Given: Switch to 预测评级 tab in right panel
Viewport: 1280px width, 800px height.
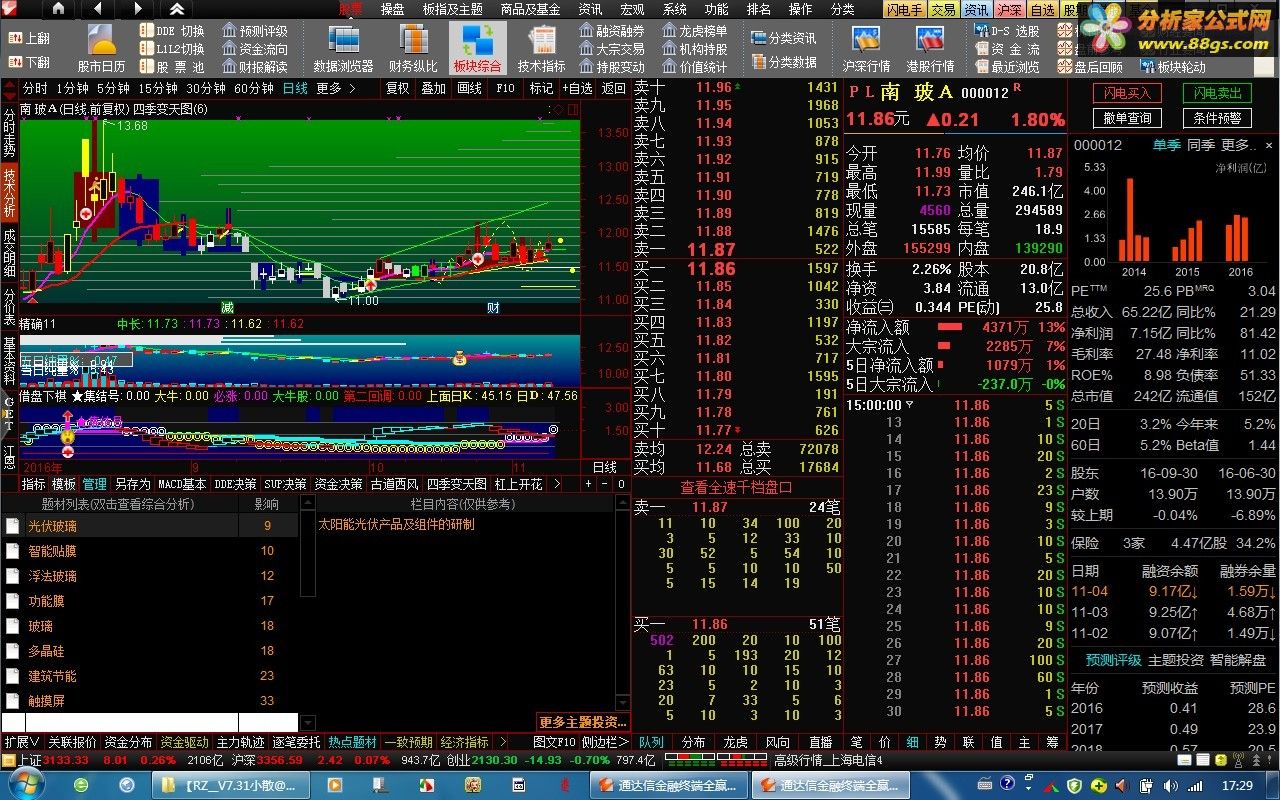Looking at the screenshot, I should (x=1112, y=660).
